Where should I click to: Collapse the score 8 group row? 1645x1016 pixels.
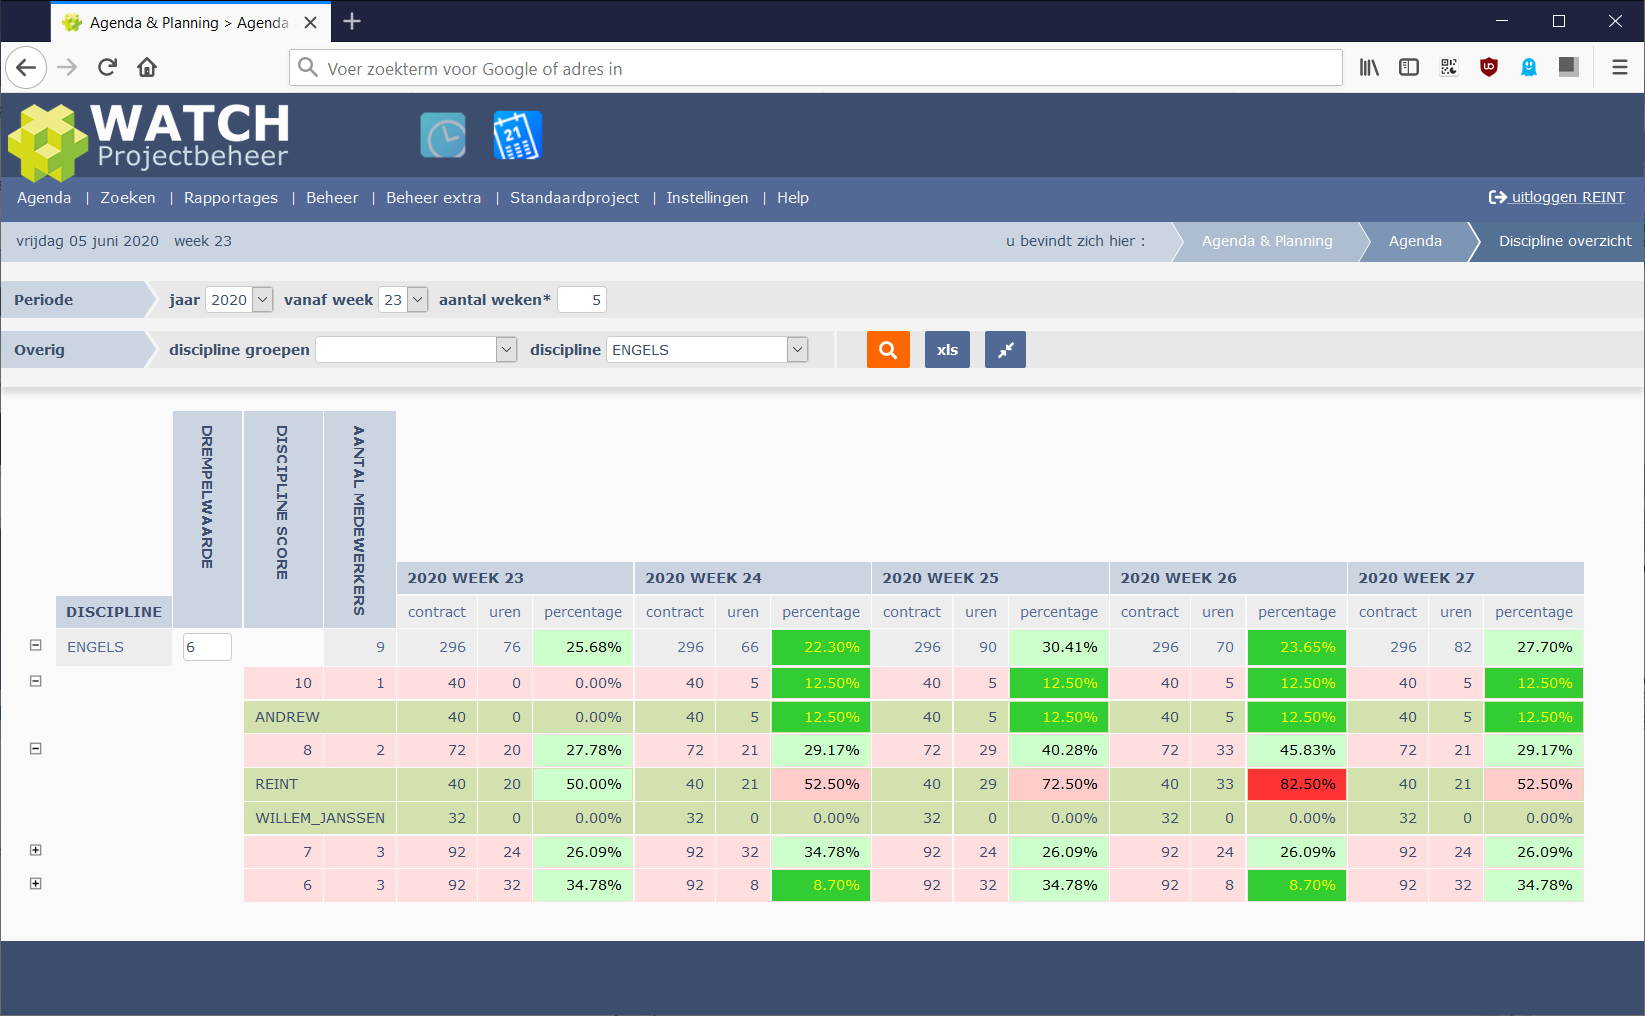(x=36, y=748)
